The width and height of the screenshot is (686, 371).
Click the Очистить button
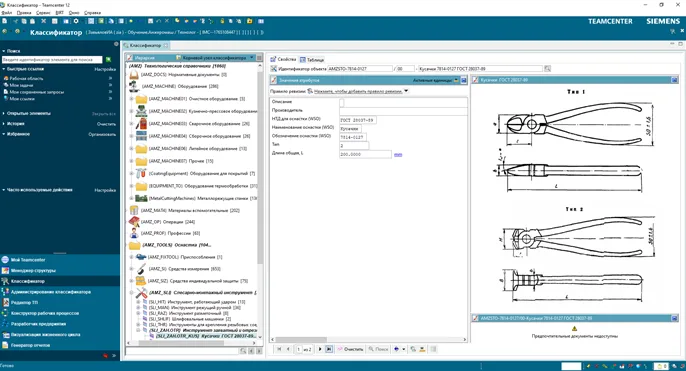pyautogui.click(x=350, y=349)
